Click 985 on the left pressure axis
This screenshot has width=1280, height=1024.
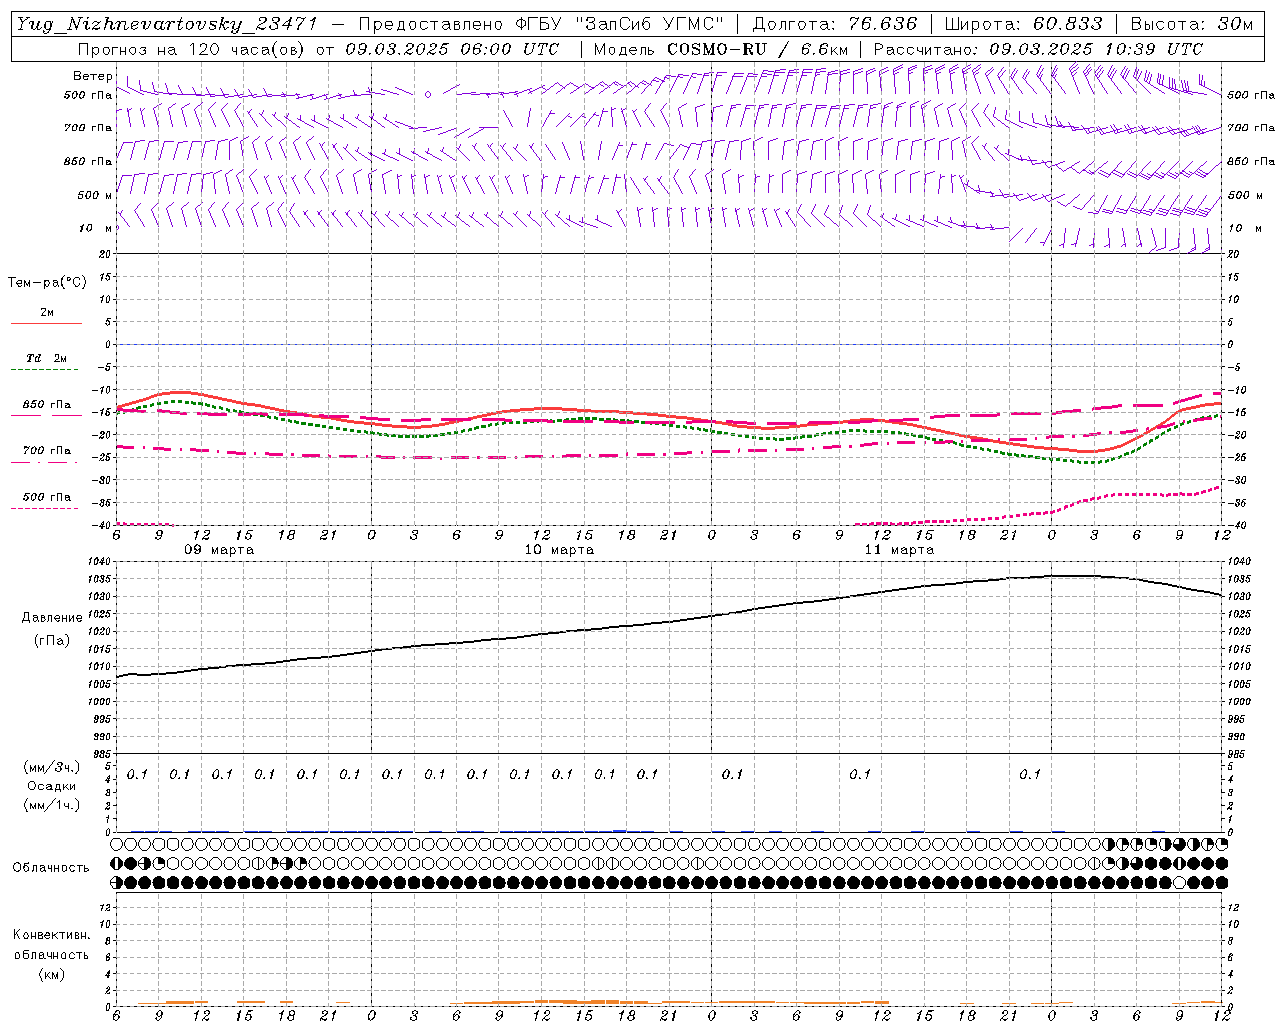[x=103, y=754]
